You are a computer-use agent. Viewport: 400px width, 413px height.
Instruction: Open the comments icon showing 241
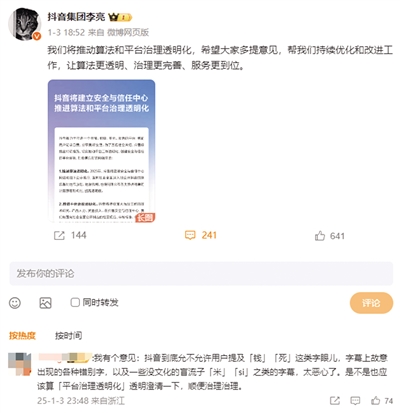coord(190,235)
